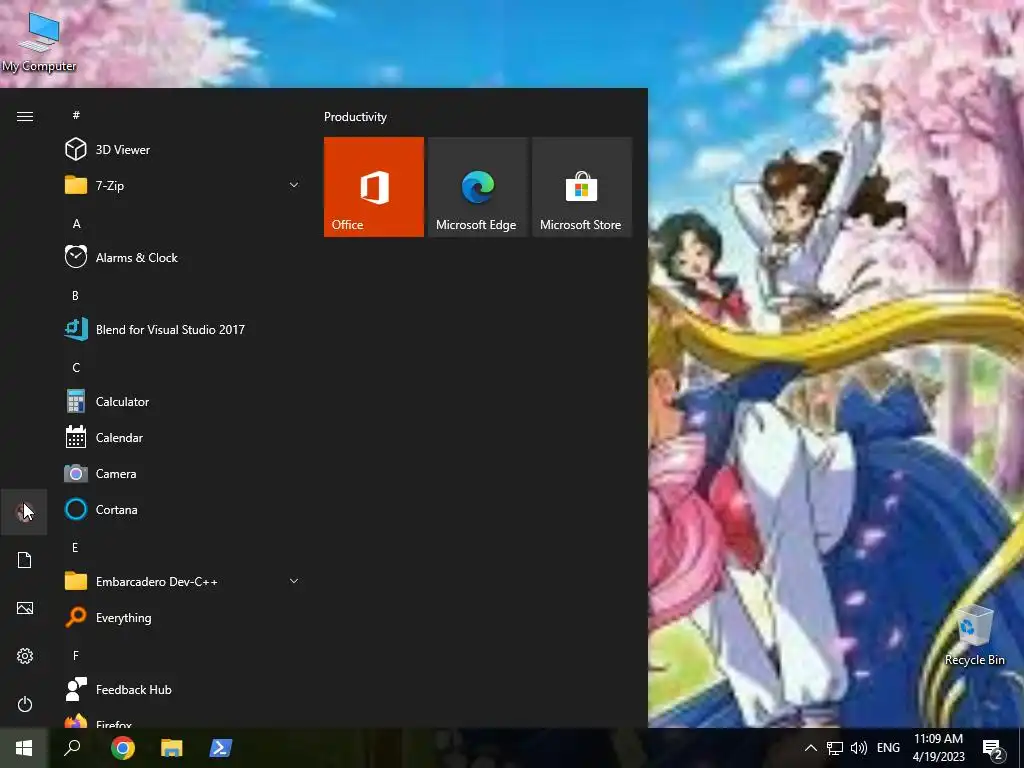The width and height of the screenshot is (1024, 768).
Task: Jump to the # letter index header
Action: coord(76,115)
